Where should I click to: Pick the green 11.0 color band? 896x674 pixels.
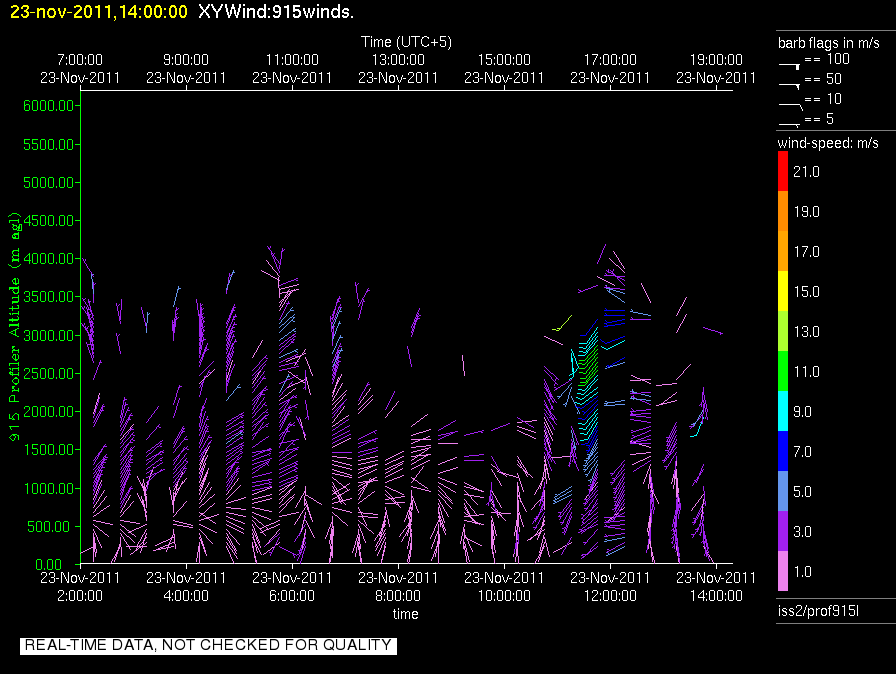783,371
